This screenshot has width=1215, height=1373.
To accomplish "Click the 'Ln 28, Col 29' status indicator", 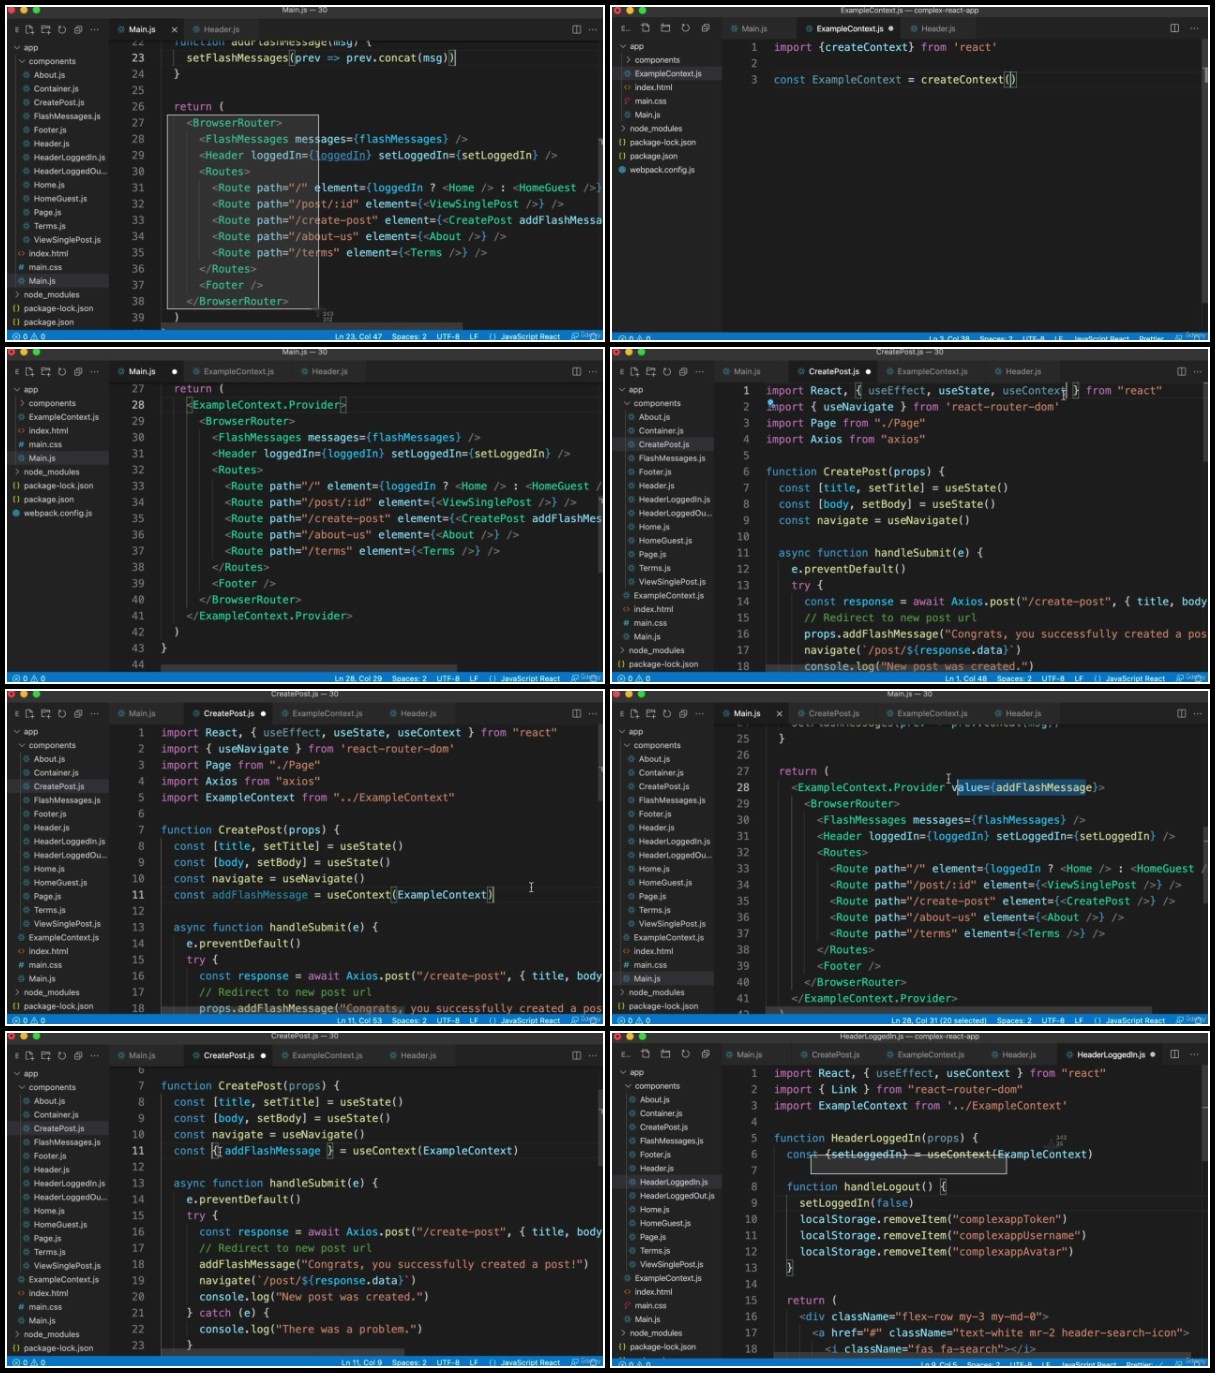I will [358, 679].
